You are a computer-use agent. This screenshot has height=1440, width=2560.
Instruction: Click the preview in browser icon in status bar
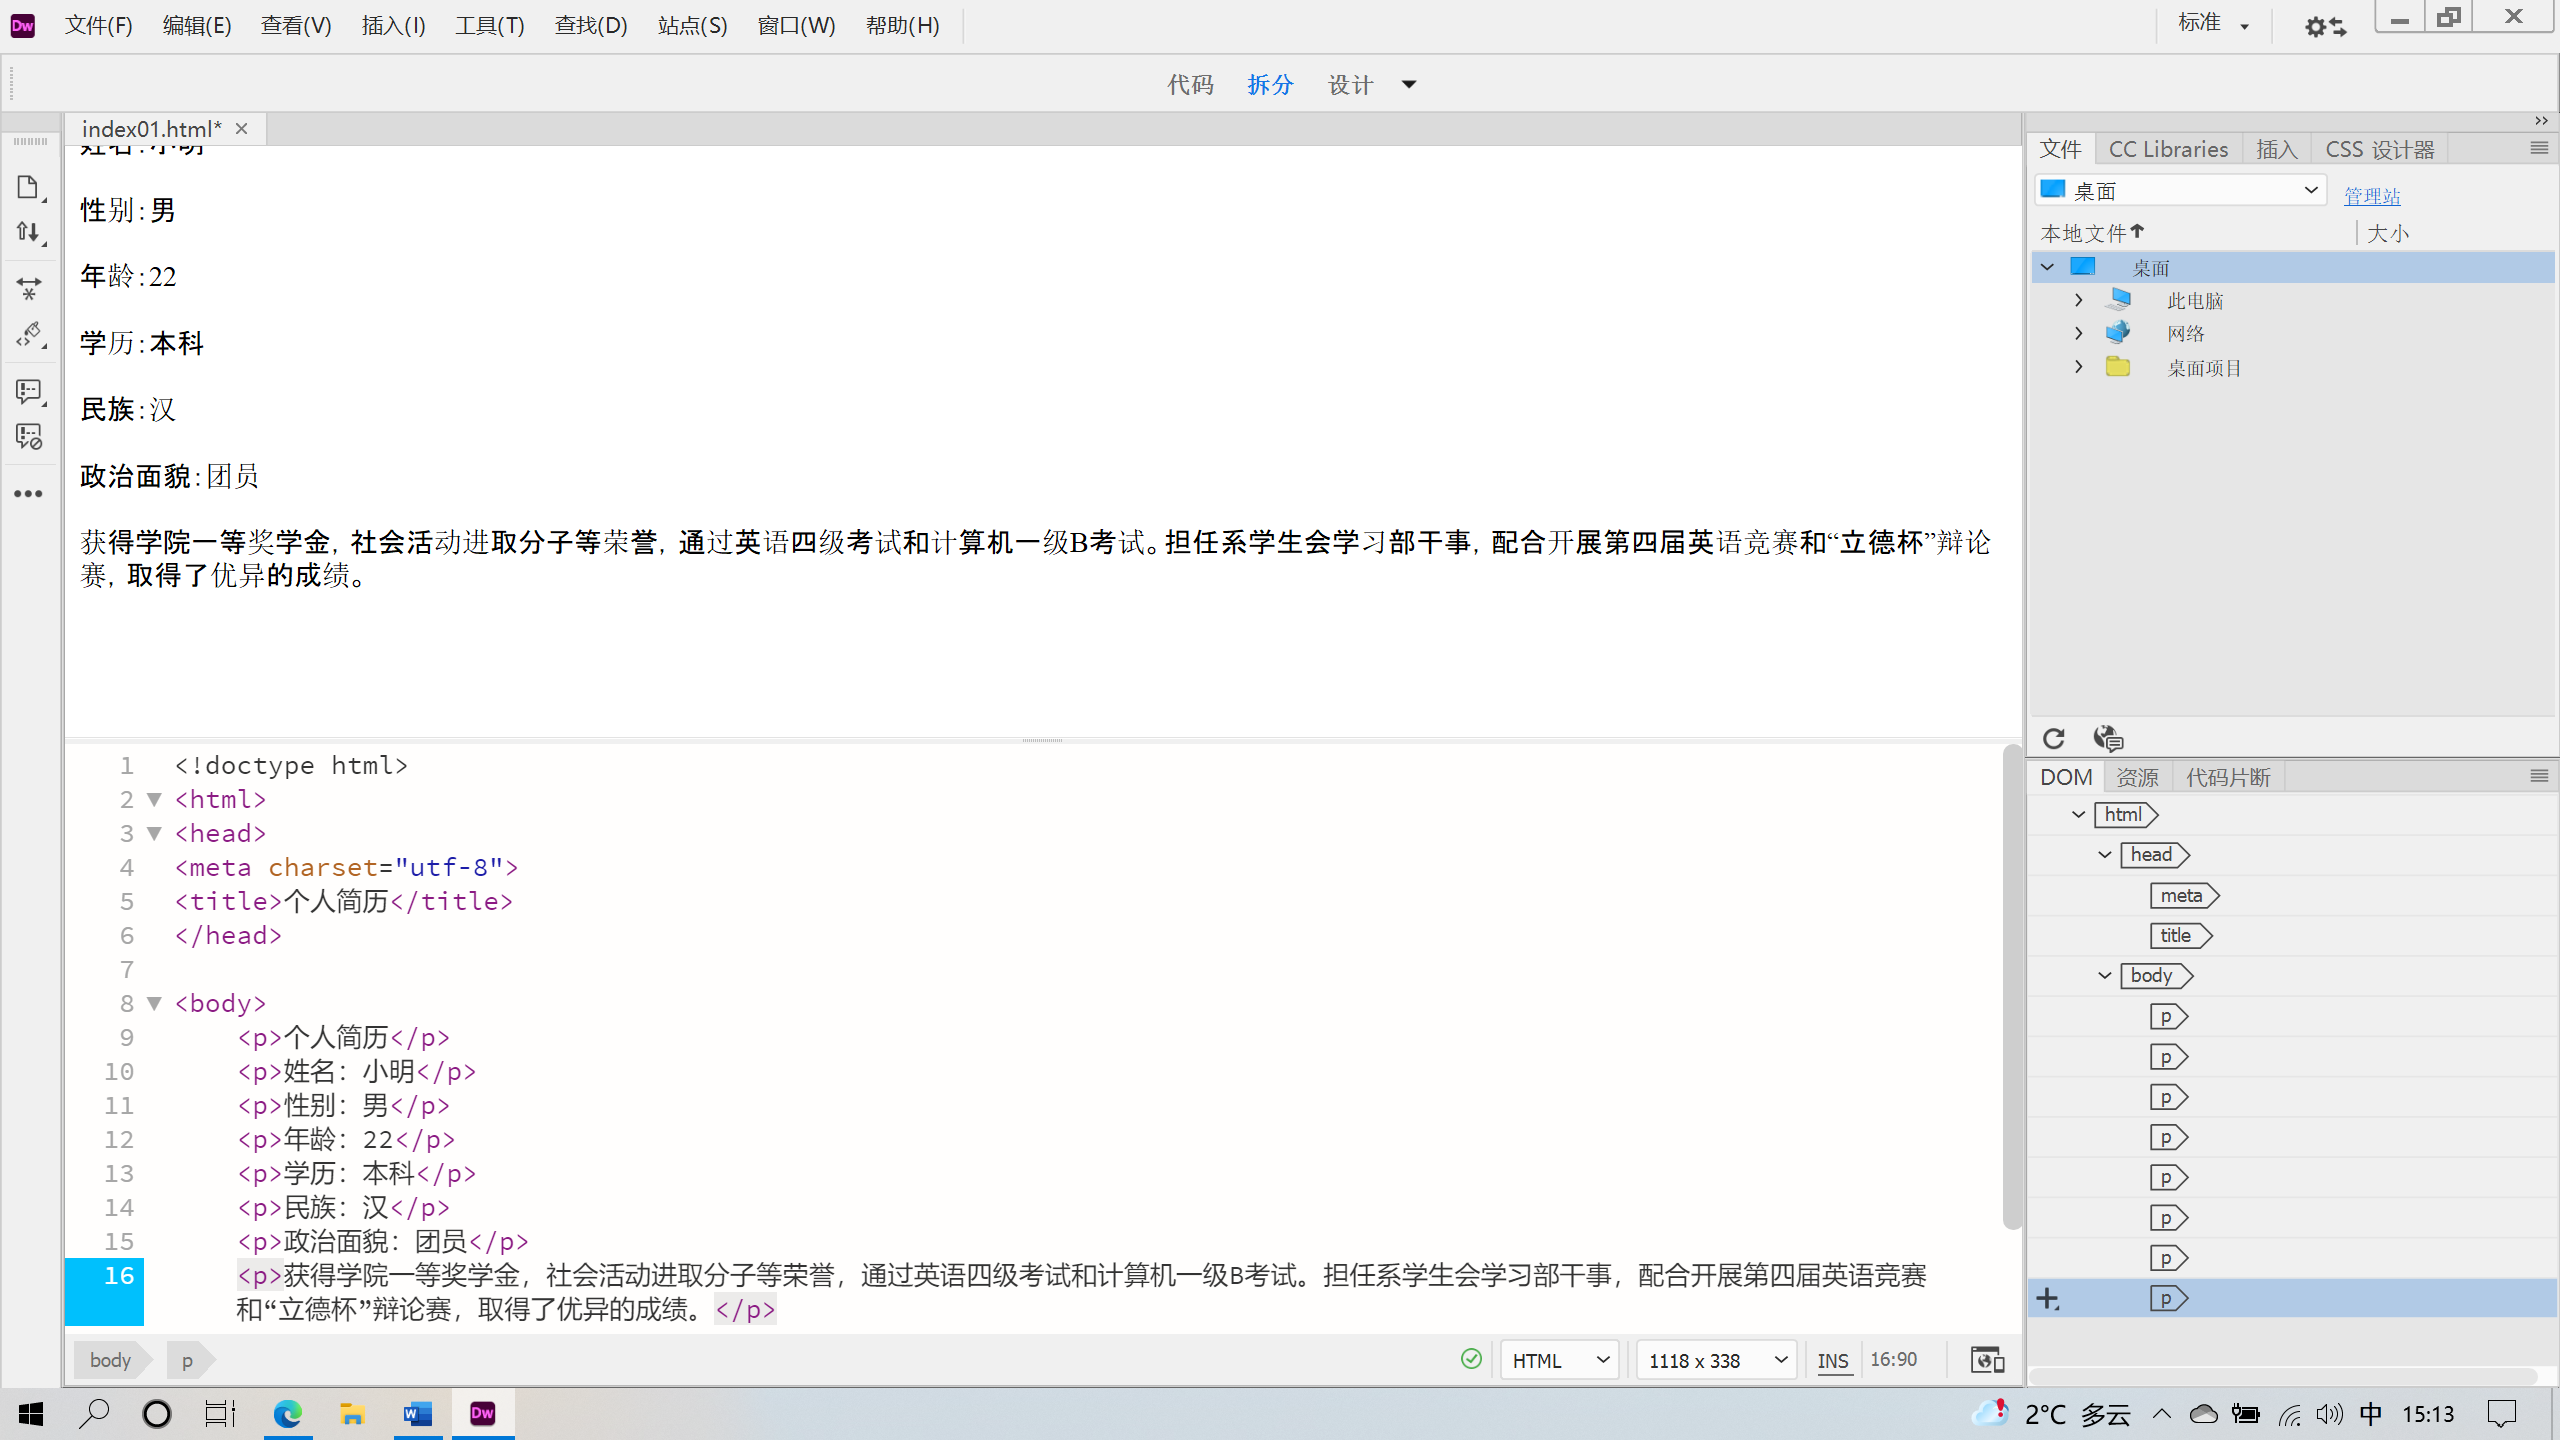tap(1986, 1359)
